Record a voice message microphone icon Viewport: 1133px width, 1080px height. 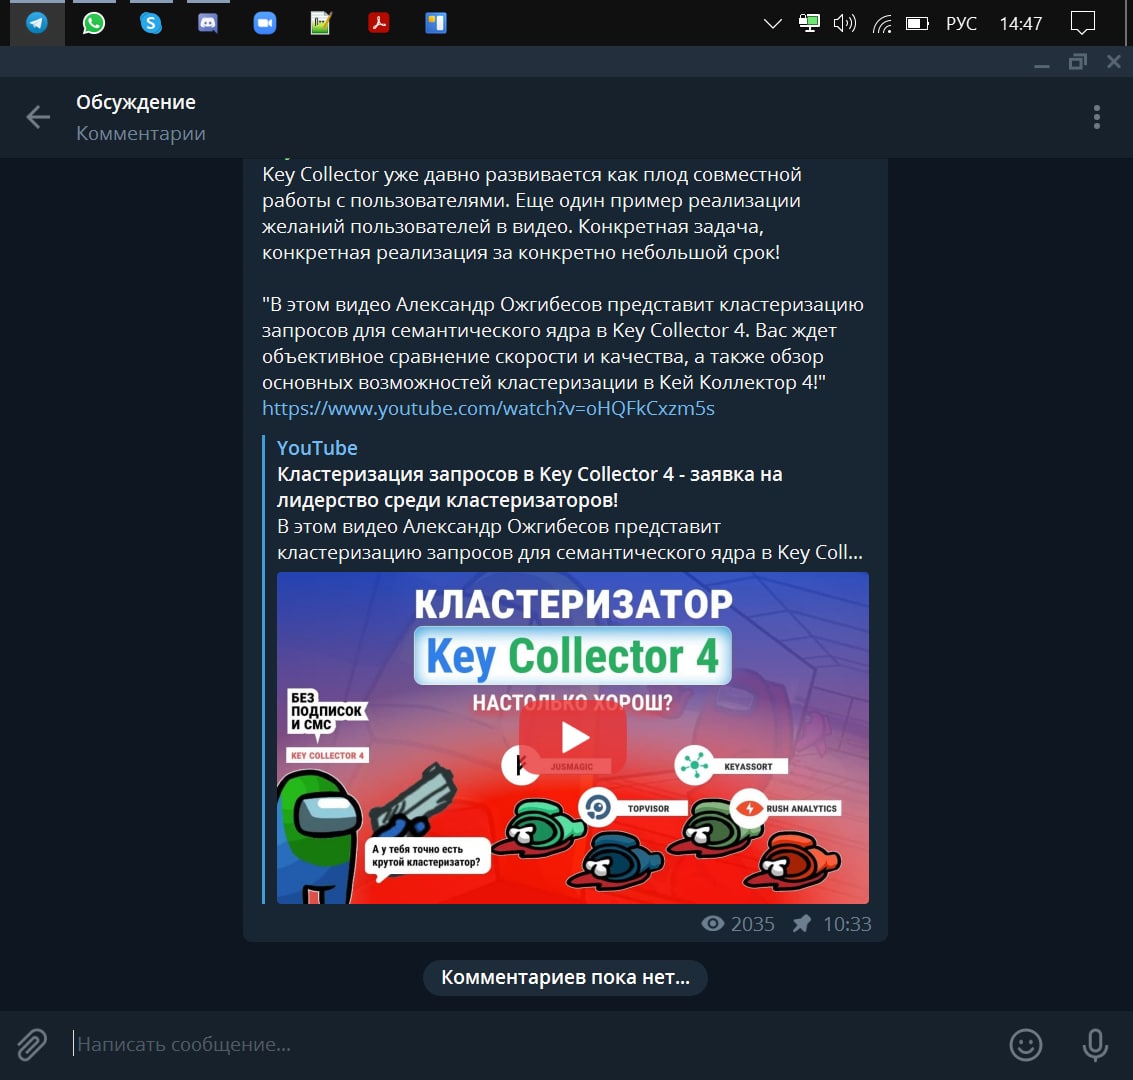(x=1095, y=1045)
